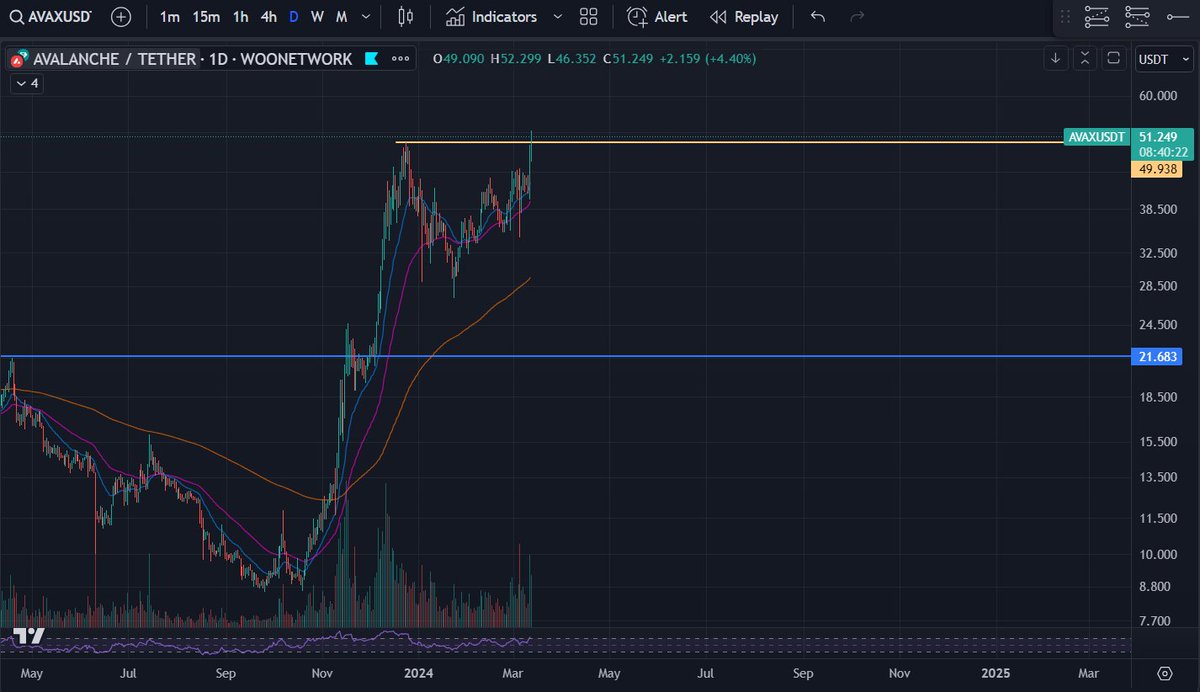Click the yellow 49.938 price line label
Screen dimensions: 1200x692
[x=1156, y=169]
